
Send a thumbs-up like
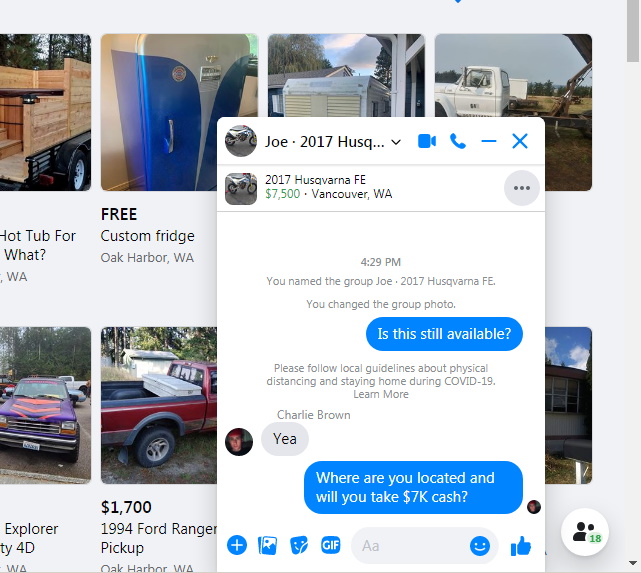(521, 546)
